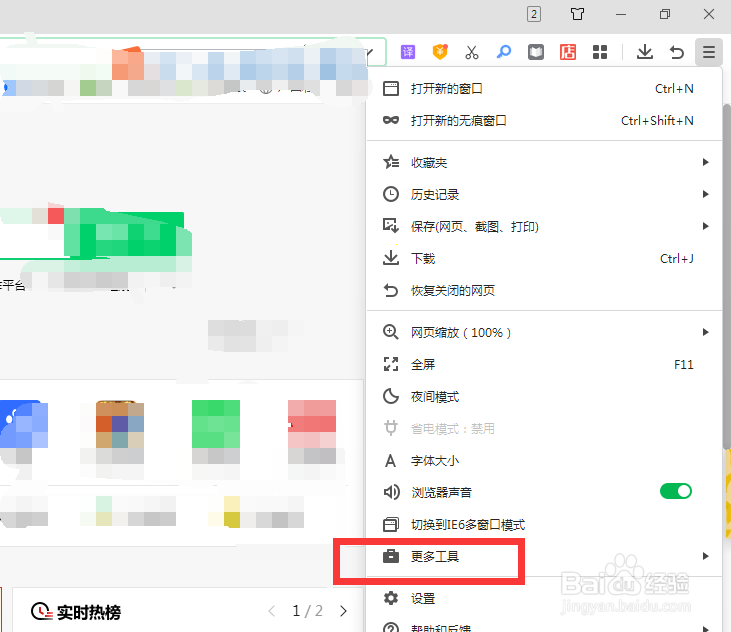Click the browser address bar
Image resolution: width=731 pixels, height=632 pixels.
193,52
